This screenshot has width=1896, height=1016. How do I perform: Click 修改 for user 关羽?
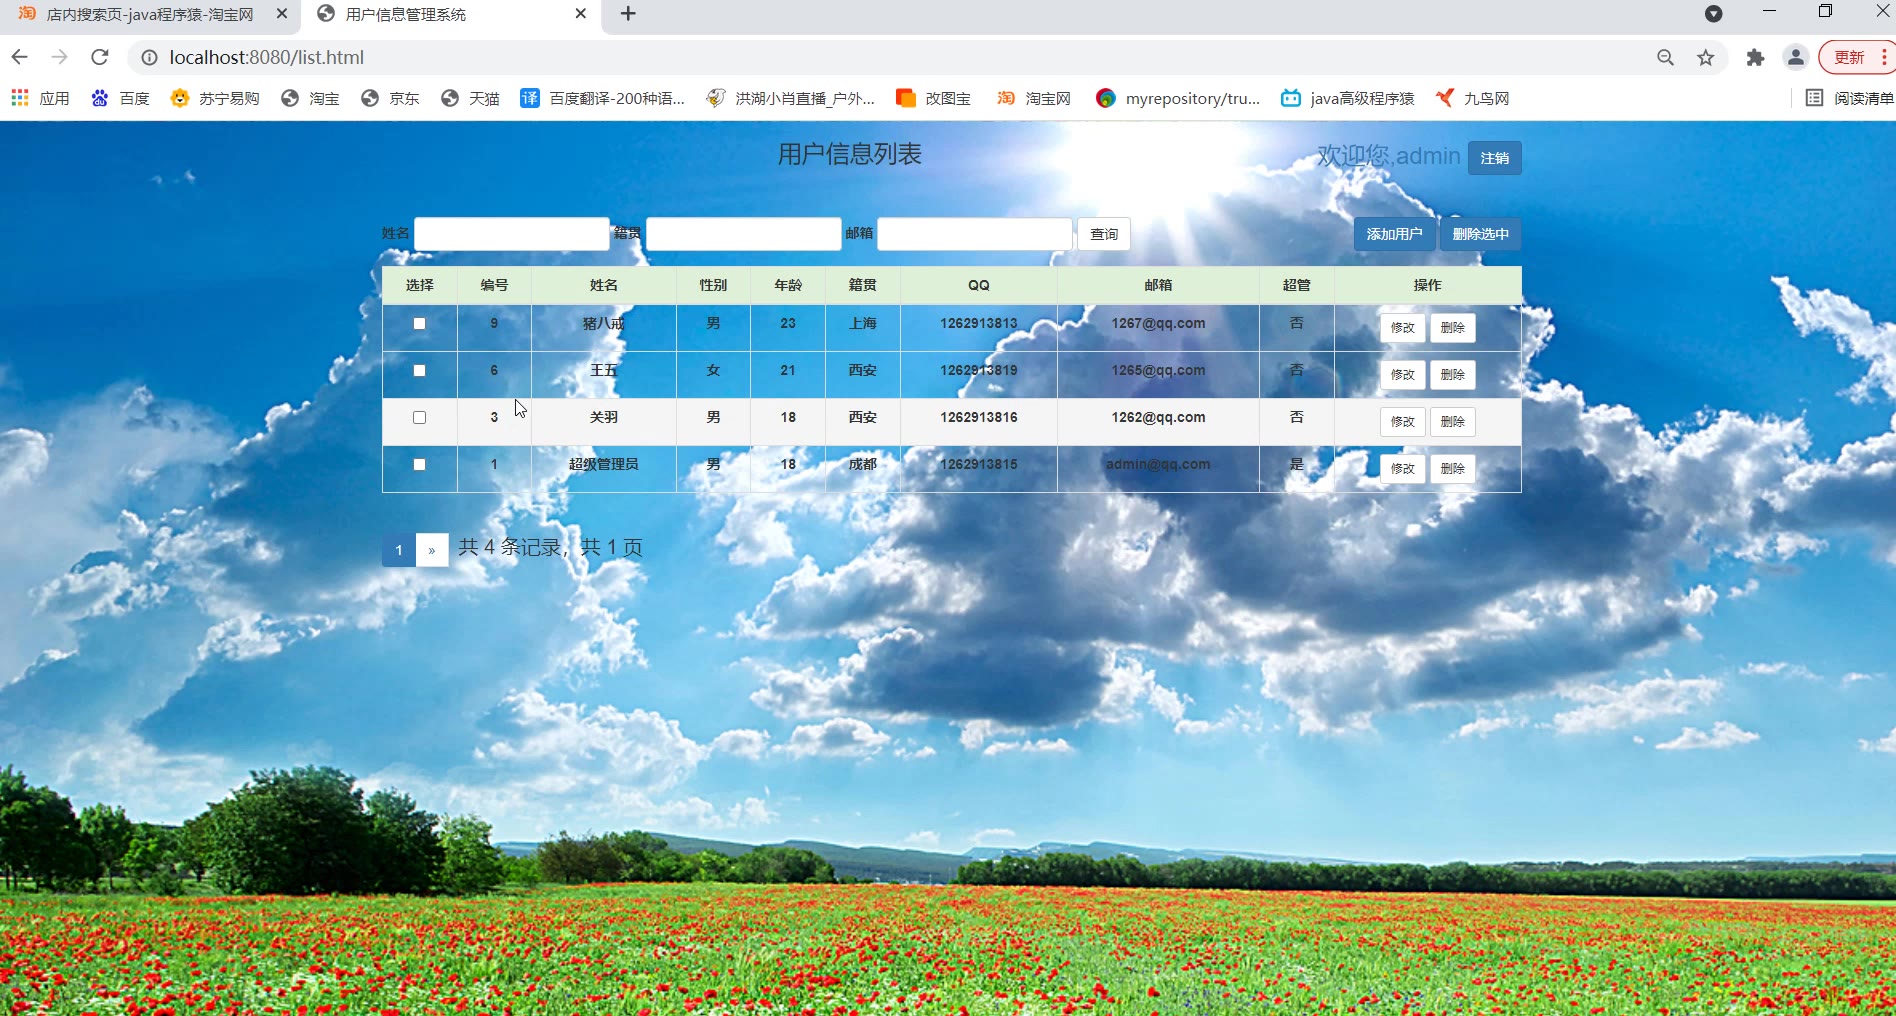coord(1402,422)
